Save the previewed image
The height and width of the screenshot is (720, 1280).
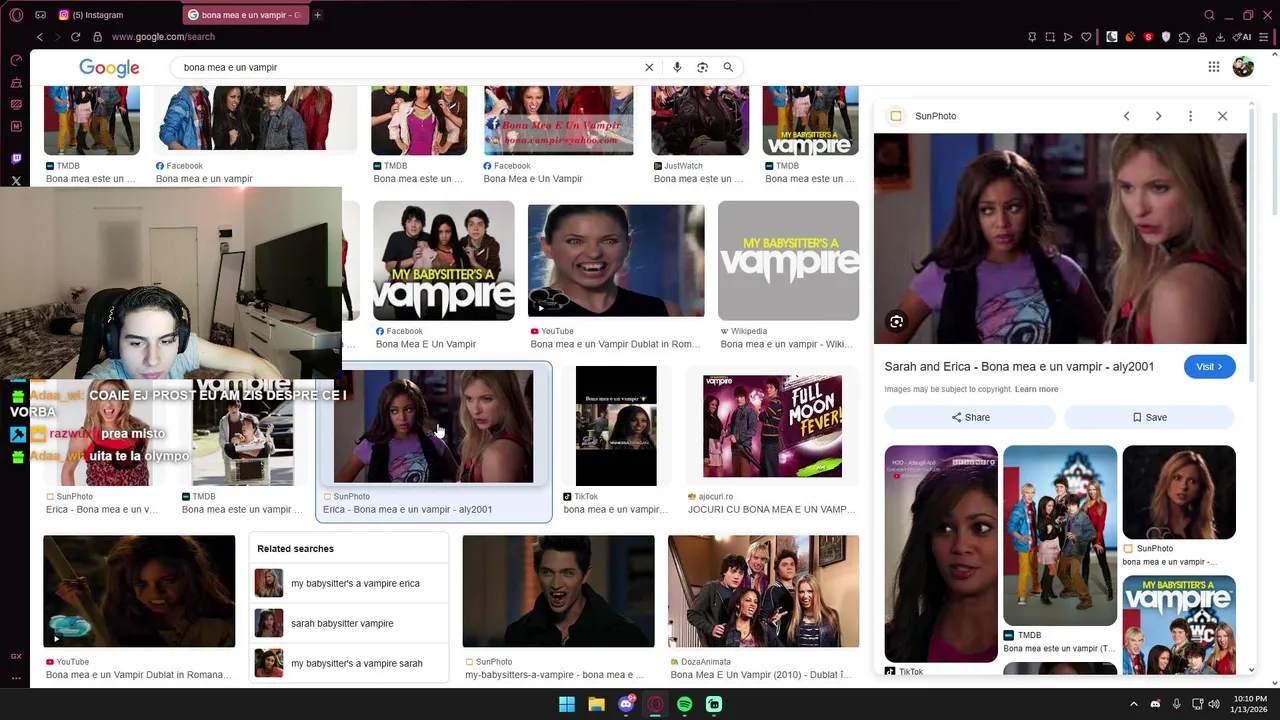[x=1149, y=417]
